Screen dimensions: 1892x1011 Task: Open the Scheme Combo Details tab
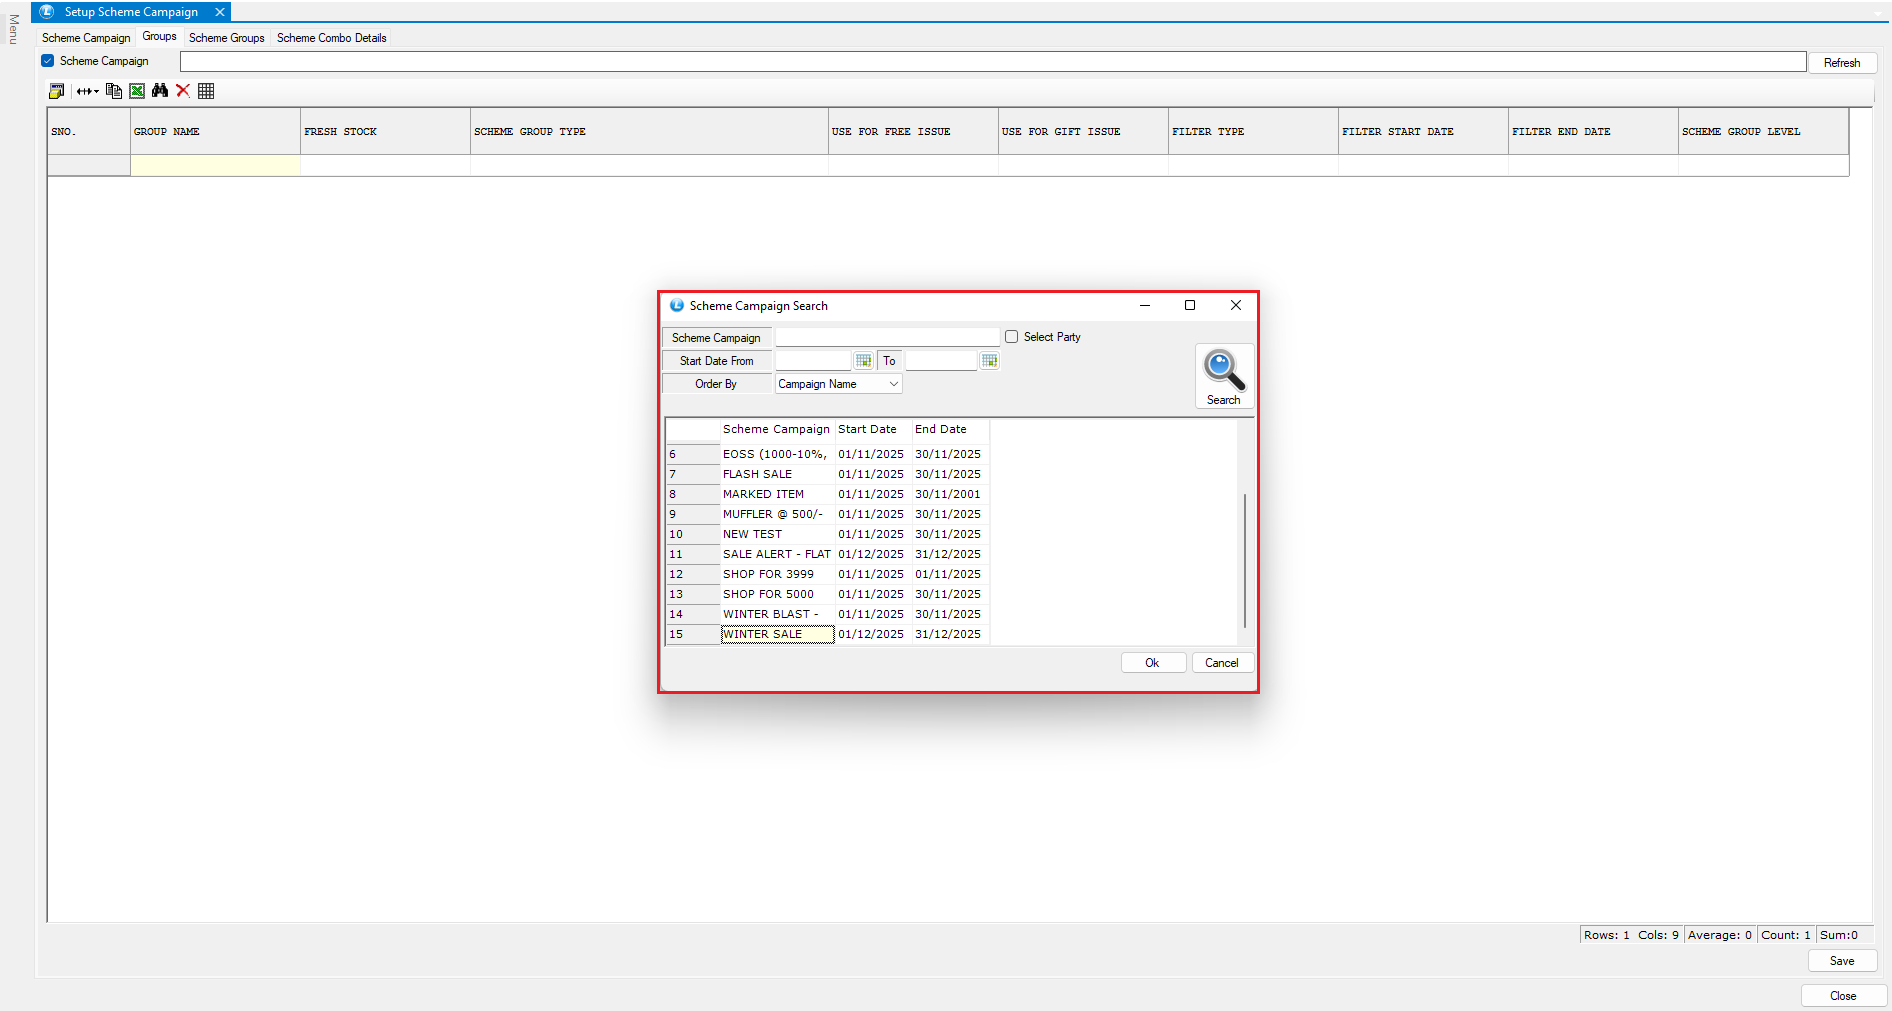[x=331, y=38]
